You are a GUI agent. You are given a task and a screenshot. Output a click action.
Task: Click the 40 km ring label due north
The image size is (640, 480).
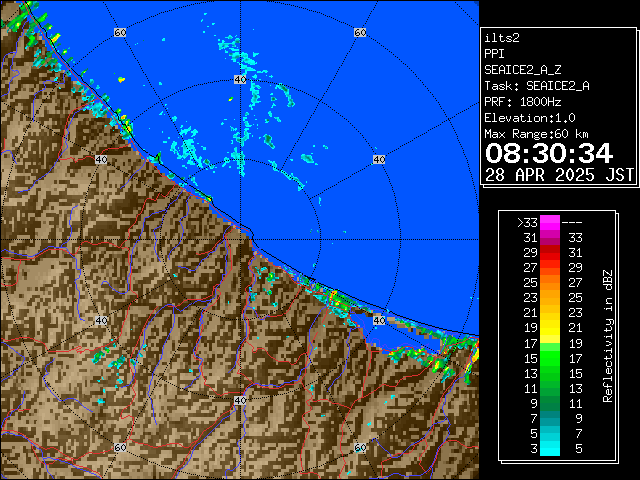(240, 80)
